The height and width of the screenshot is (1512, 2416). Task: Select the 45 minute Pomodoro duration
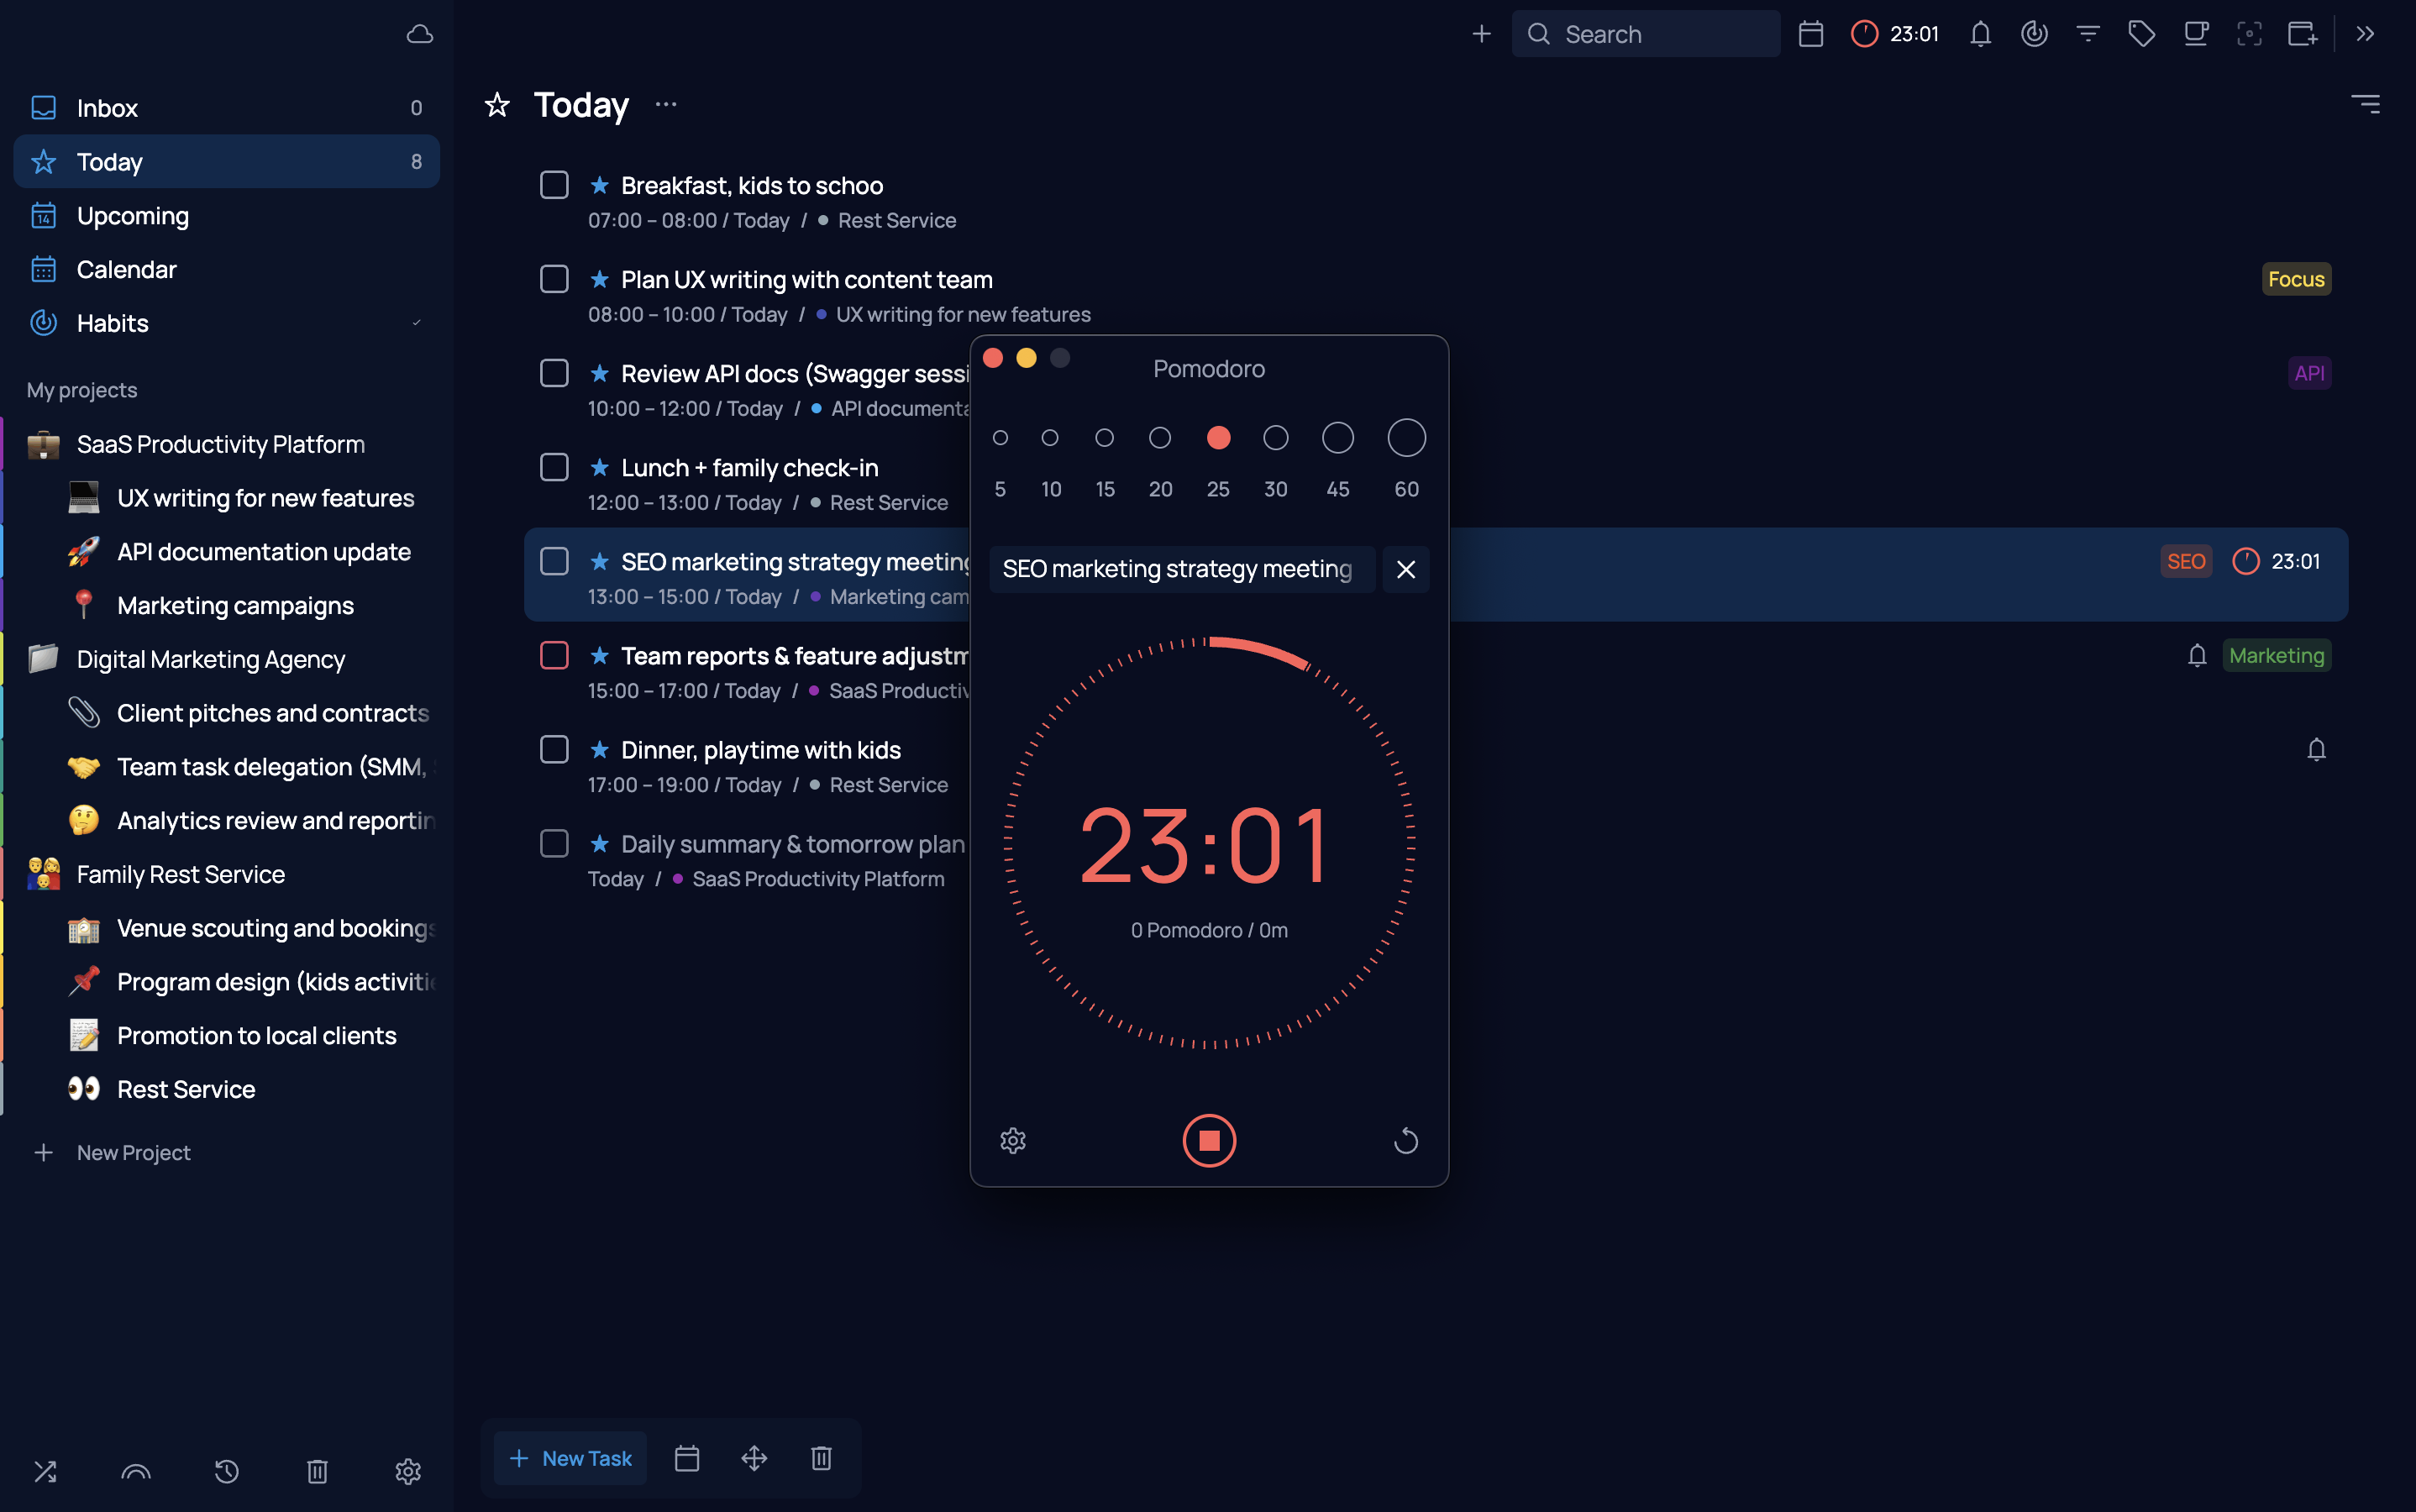pos(1337,438)
